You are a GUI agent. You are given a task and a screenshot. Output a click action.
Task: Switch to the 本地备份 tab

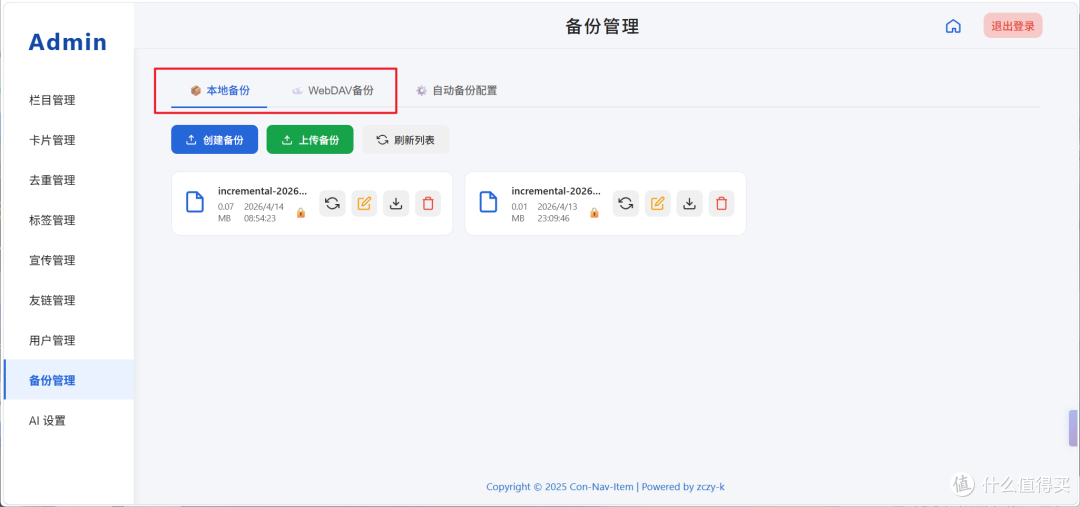click(219, 90)
